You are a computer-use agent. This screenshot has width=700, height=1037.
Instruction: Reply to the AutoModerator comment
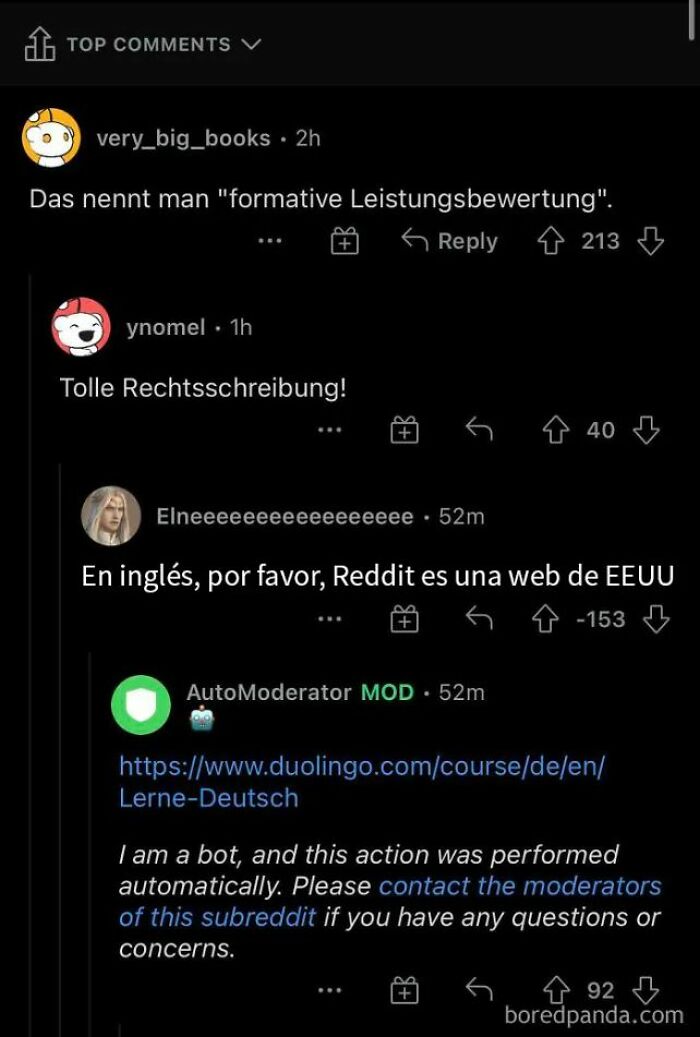click(479, 990)
